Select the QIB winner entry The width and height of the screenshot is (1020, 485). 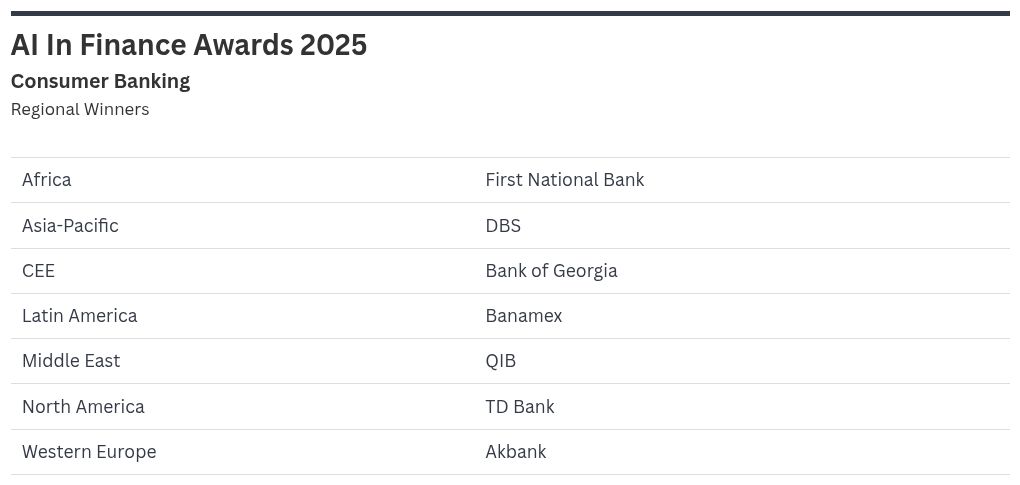(500, 361)
